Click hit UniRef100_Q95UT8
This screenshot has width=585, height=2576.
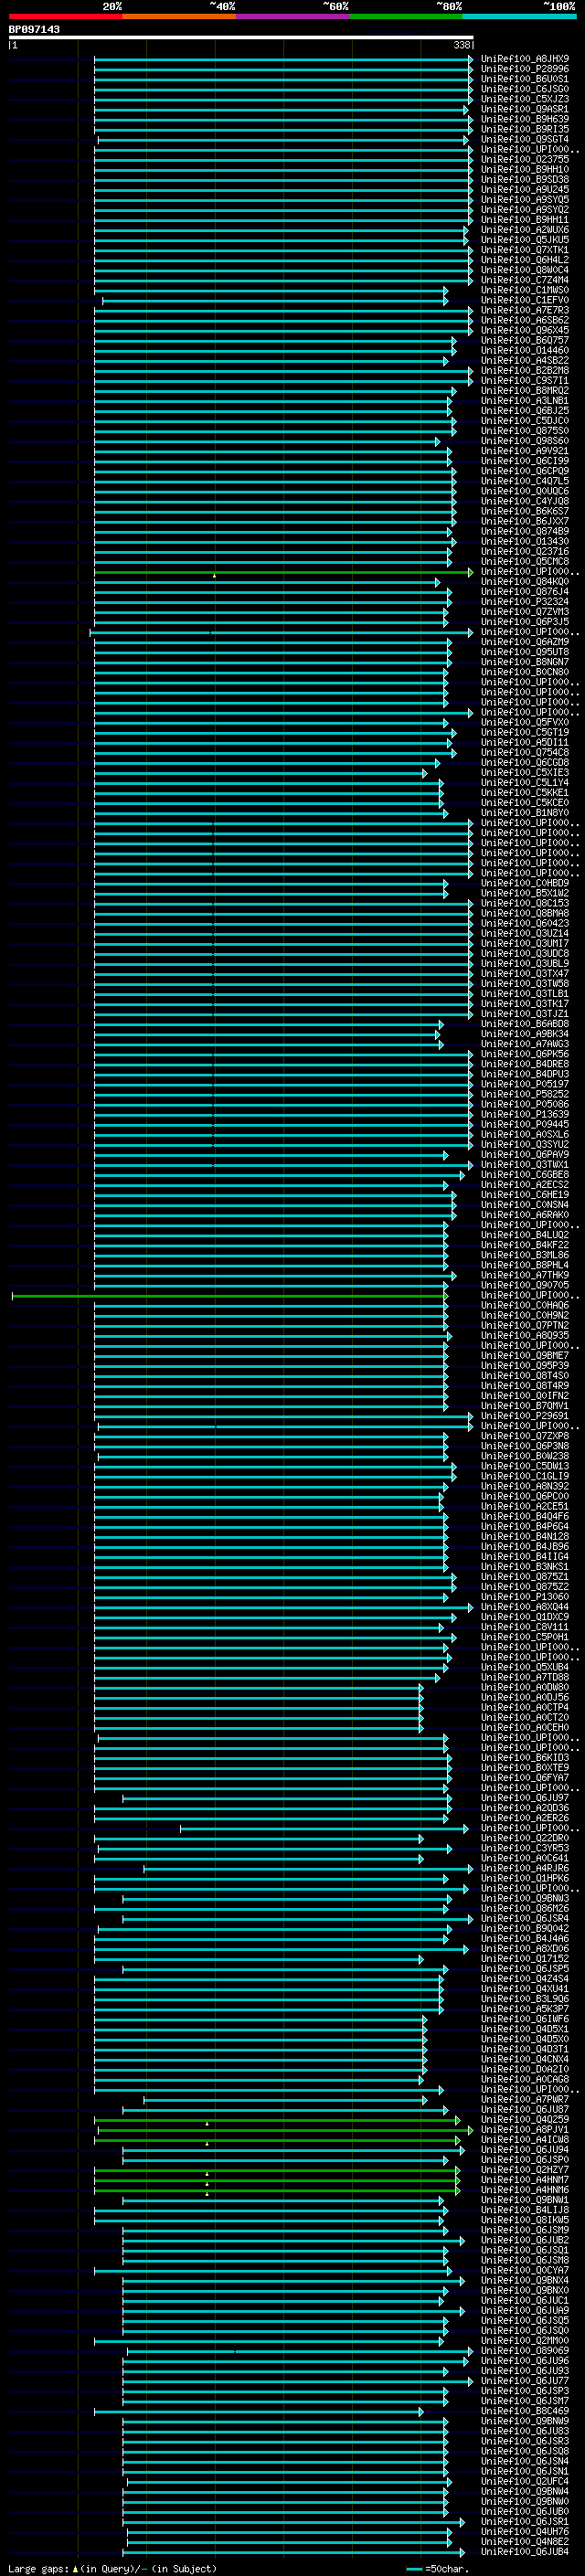click(525, 653)
